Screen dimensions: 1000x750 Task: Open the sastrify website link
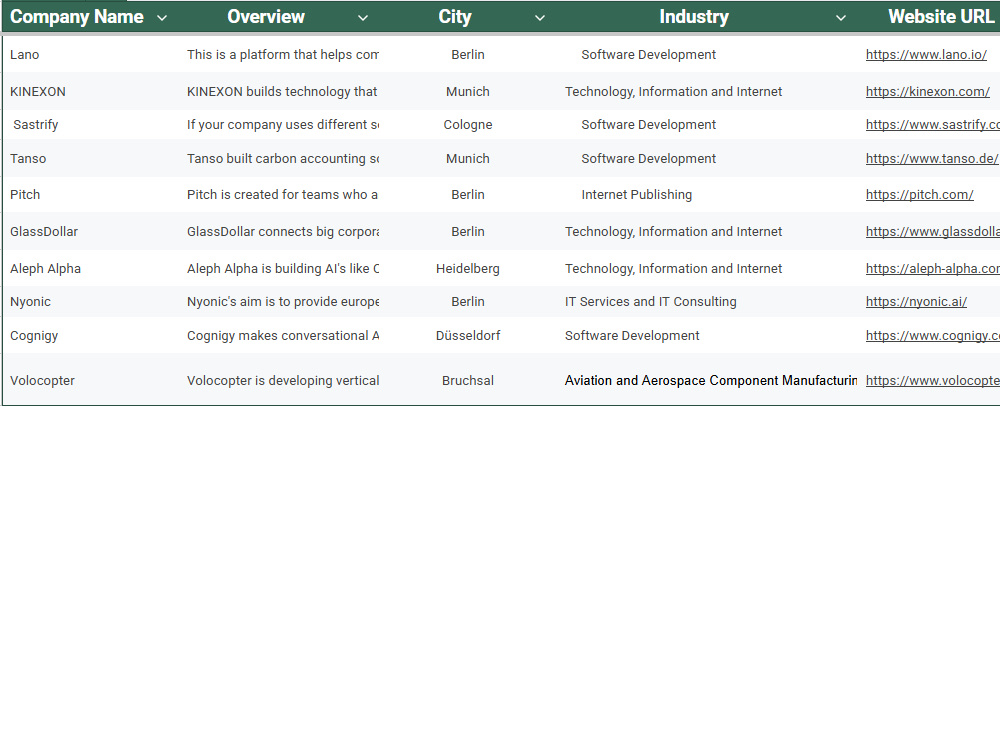tap(932, 125)
